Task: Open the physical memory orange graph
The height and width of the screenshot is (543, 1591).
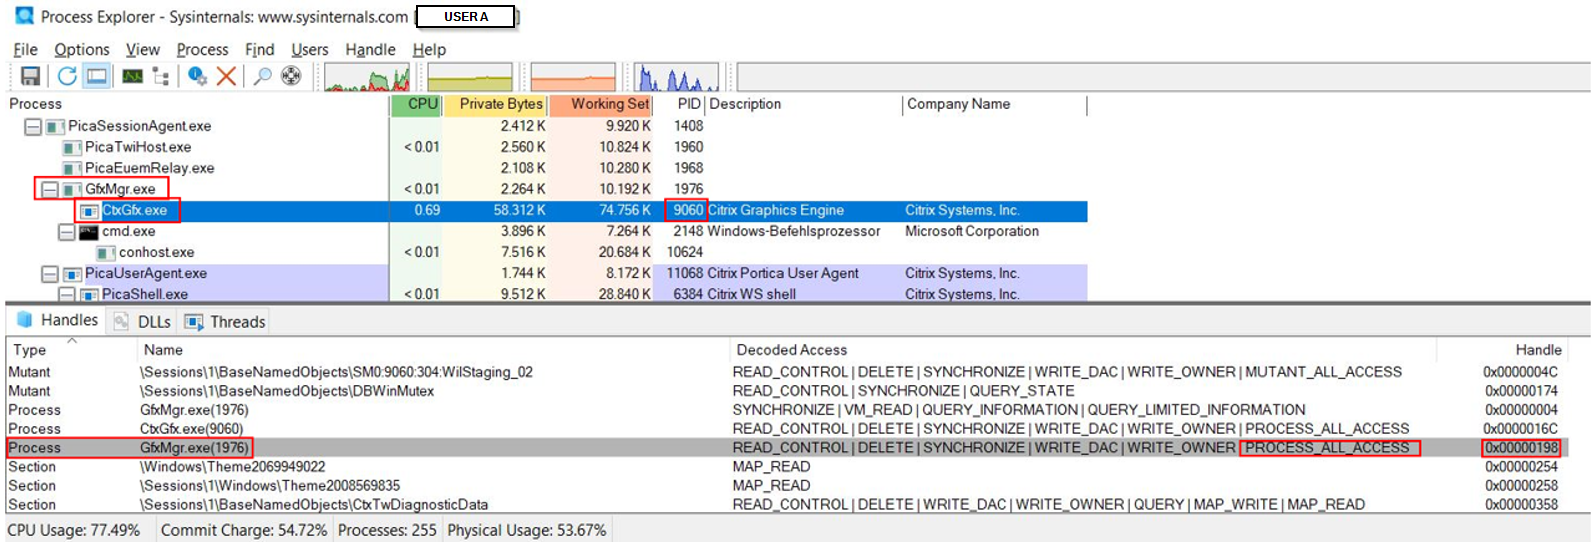Action: (573, 77)
